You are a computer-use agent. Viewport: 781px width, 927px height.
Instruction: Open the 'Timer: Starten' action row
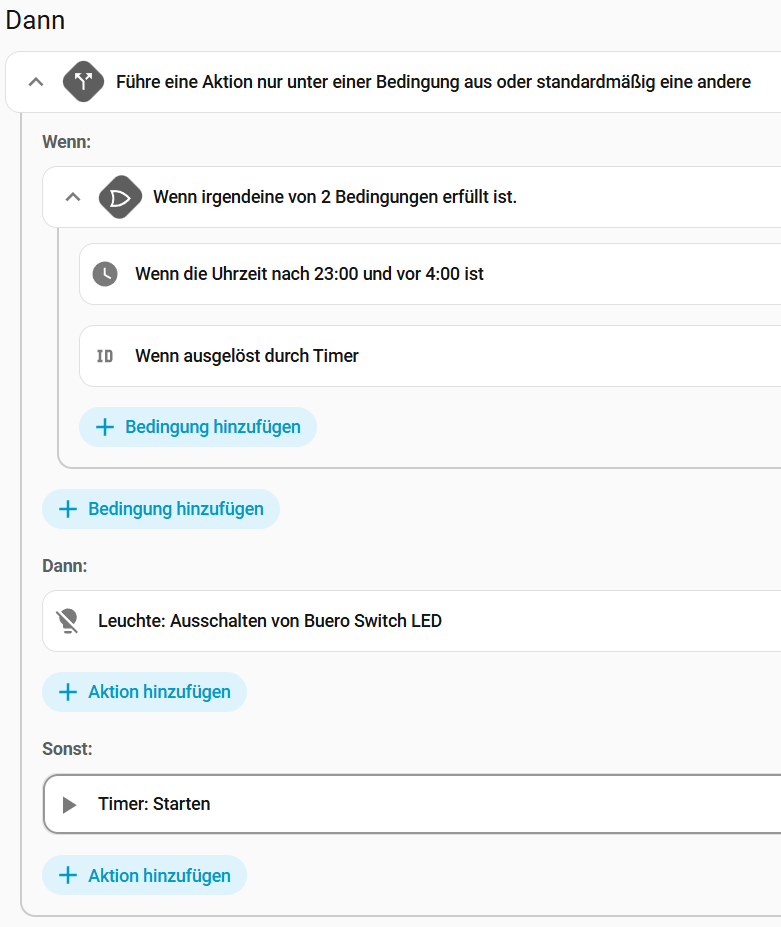[154, 804]
